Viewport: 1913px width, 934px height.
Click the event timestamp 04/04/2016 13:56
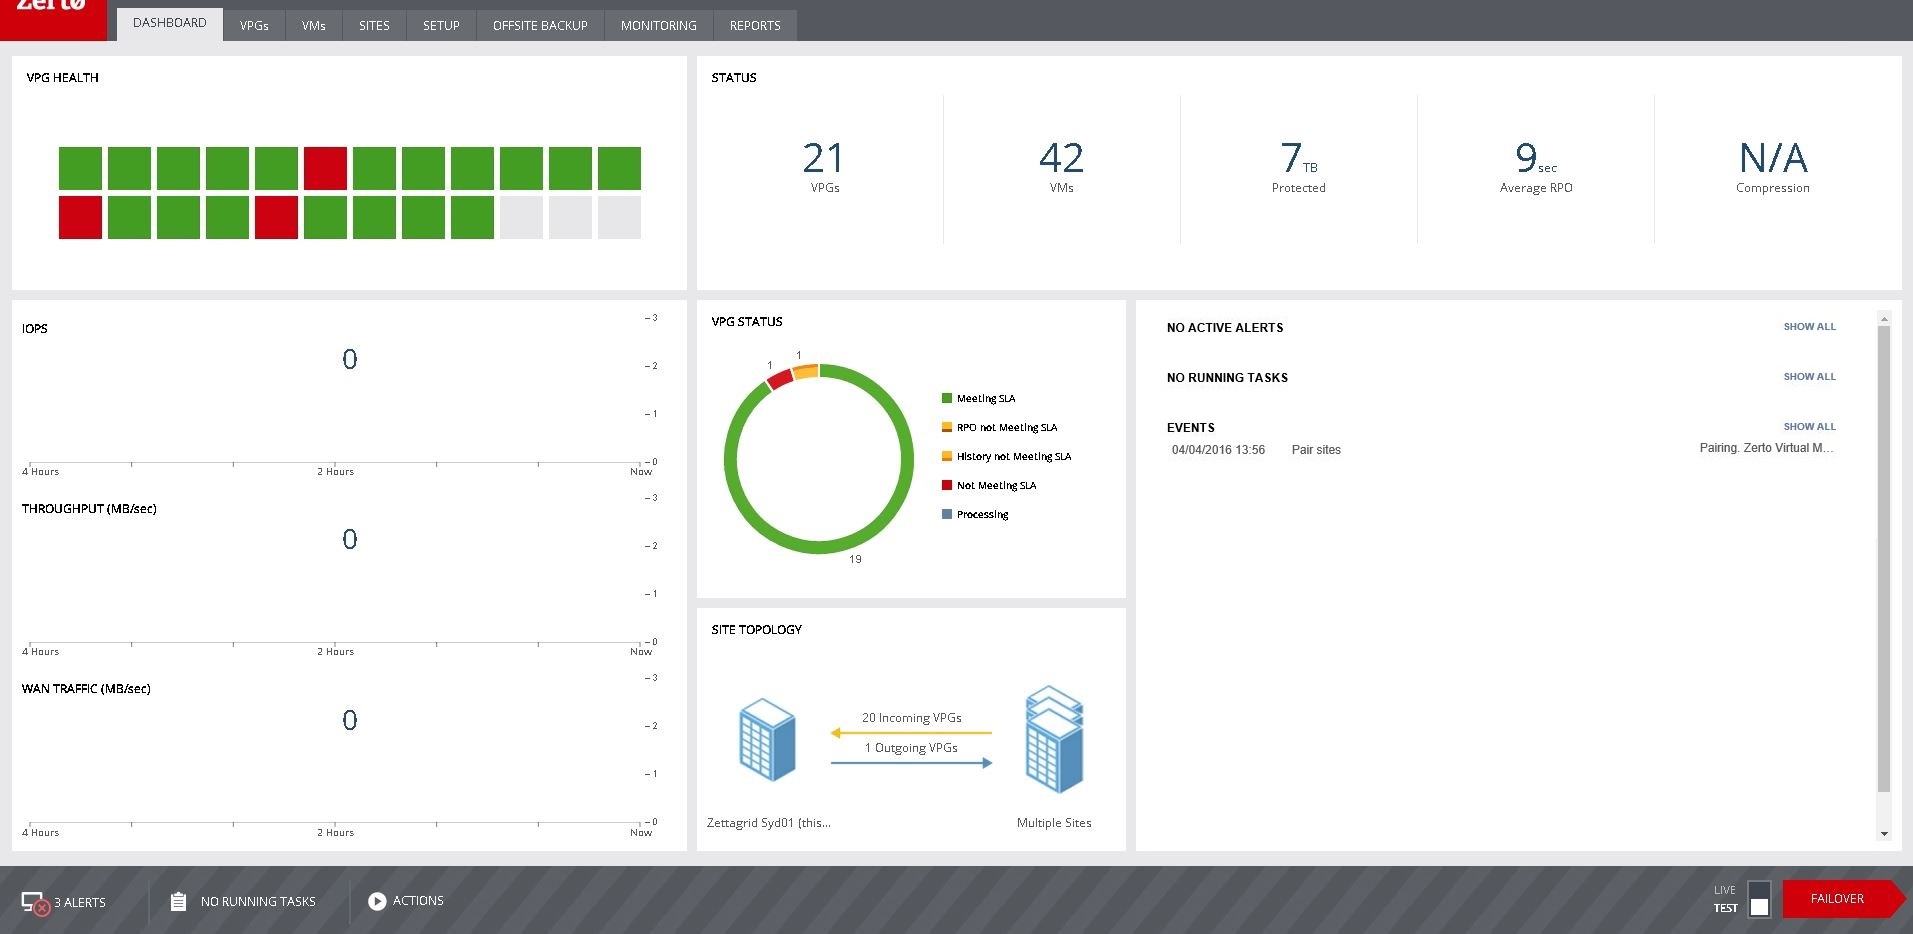coord(1218,450)
